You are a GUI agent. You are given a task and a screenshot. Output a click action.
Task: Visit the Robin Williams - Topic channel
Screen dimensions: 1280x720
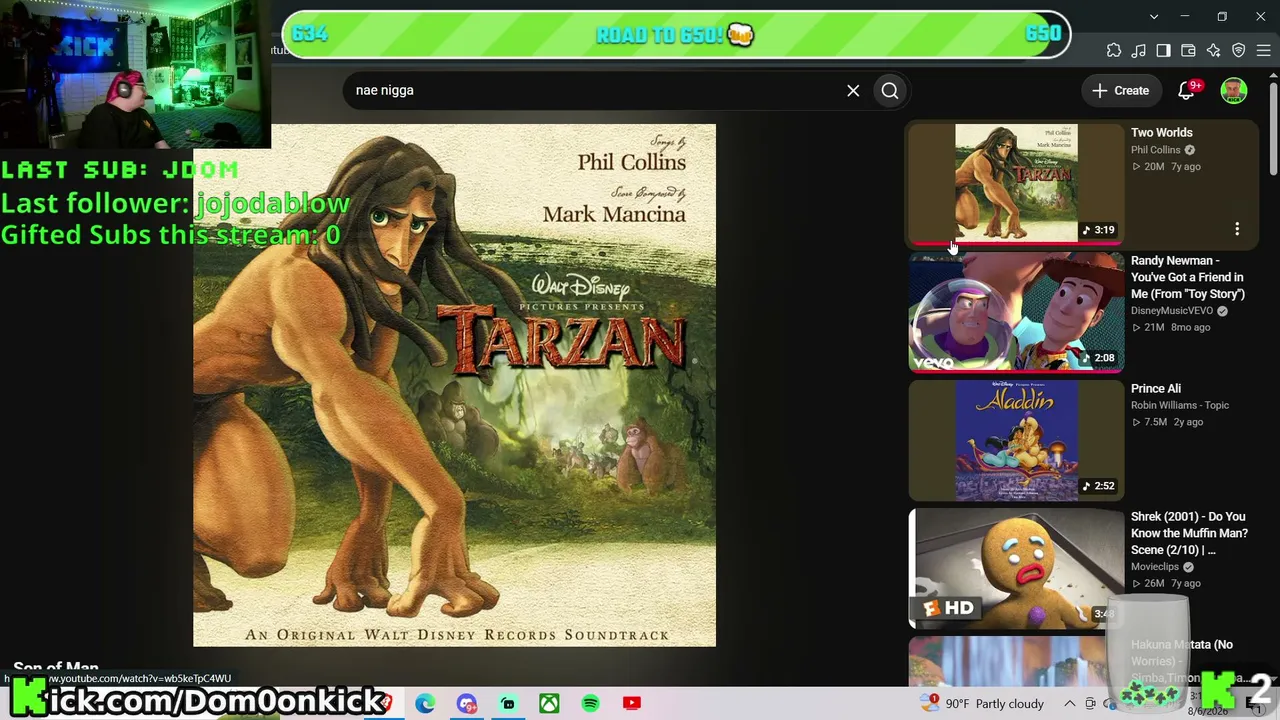[1180, 405]
